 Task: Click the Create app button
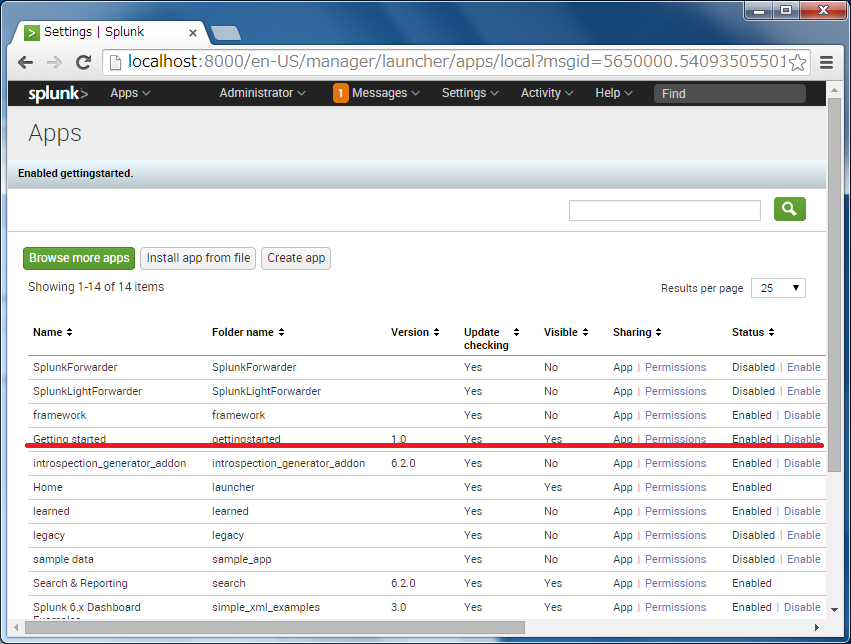coord(296,258)
